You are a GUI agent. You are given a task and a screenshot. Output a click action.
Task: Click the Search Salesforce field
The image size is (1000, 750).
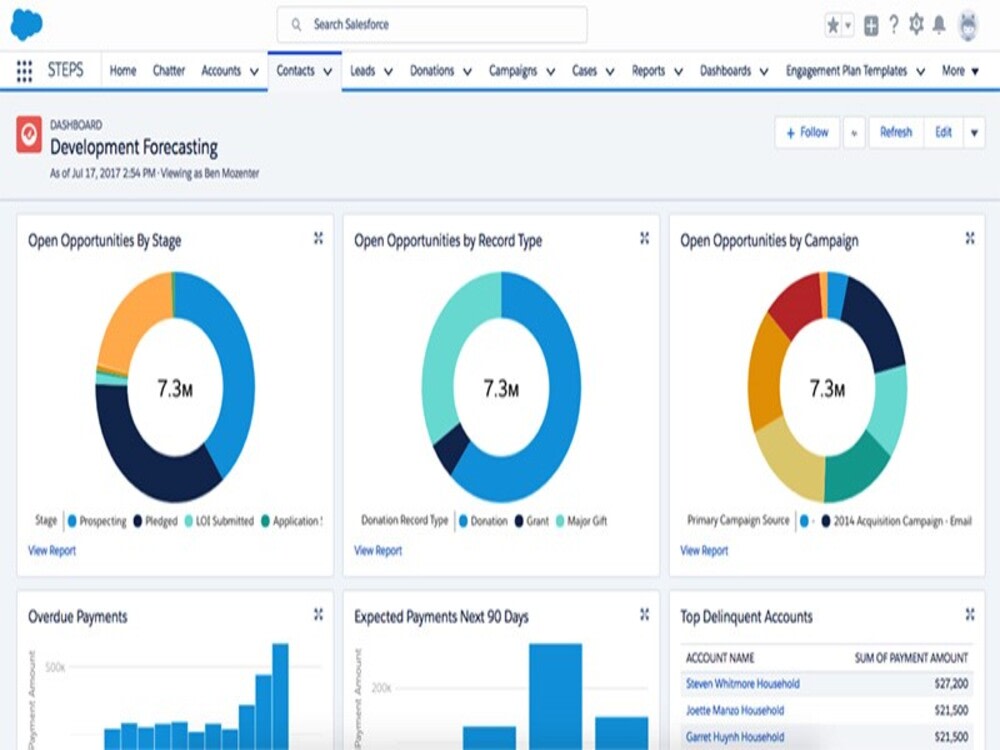[x=430, y=24]
